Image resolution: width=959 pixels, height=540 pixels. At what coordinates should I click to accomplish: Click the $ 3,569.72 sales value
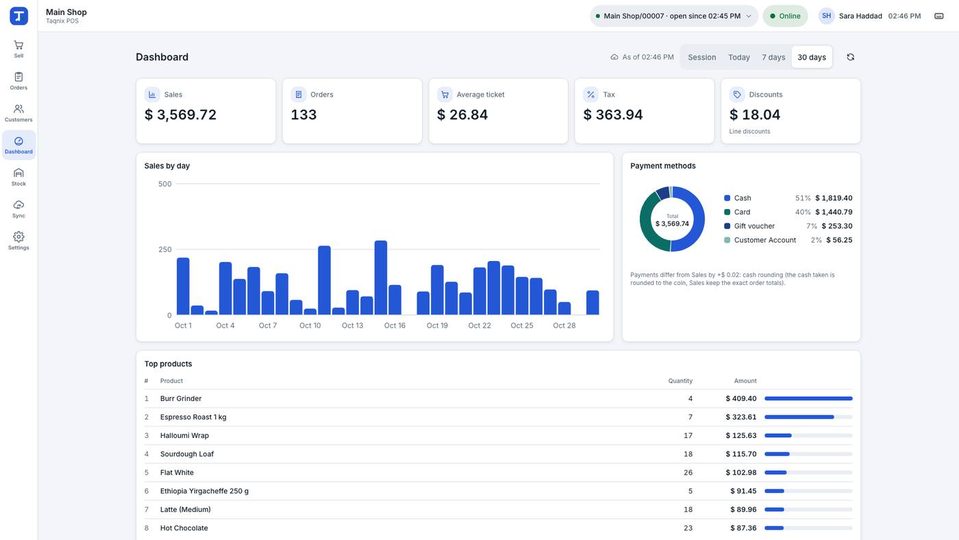coord(180,115)
